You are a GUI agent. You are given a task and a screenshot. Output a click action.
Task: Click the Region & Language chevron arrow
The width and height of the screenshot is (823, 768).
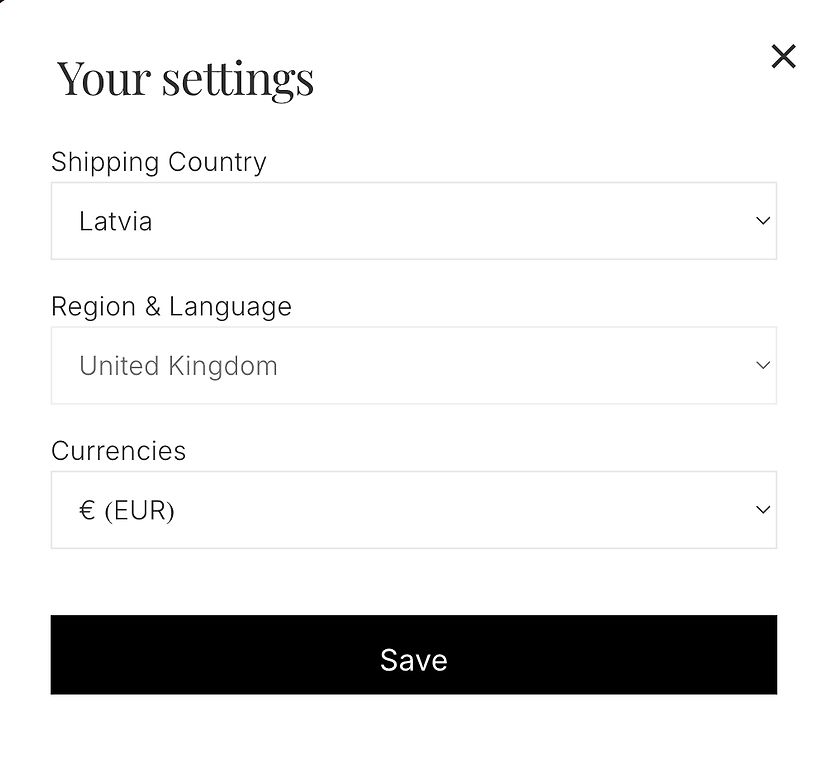(763, 366)
